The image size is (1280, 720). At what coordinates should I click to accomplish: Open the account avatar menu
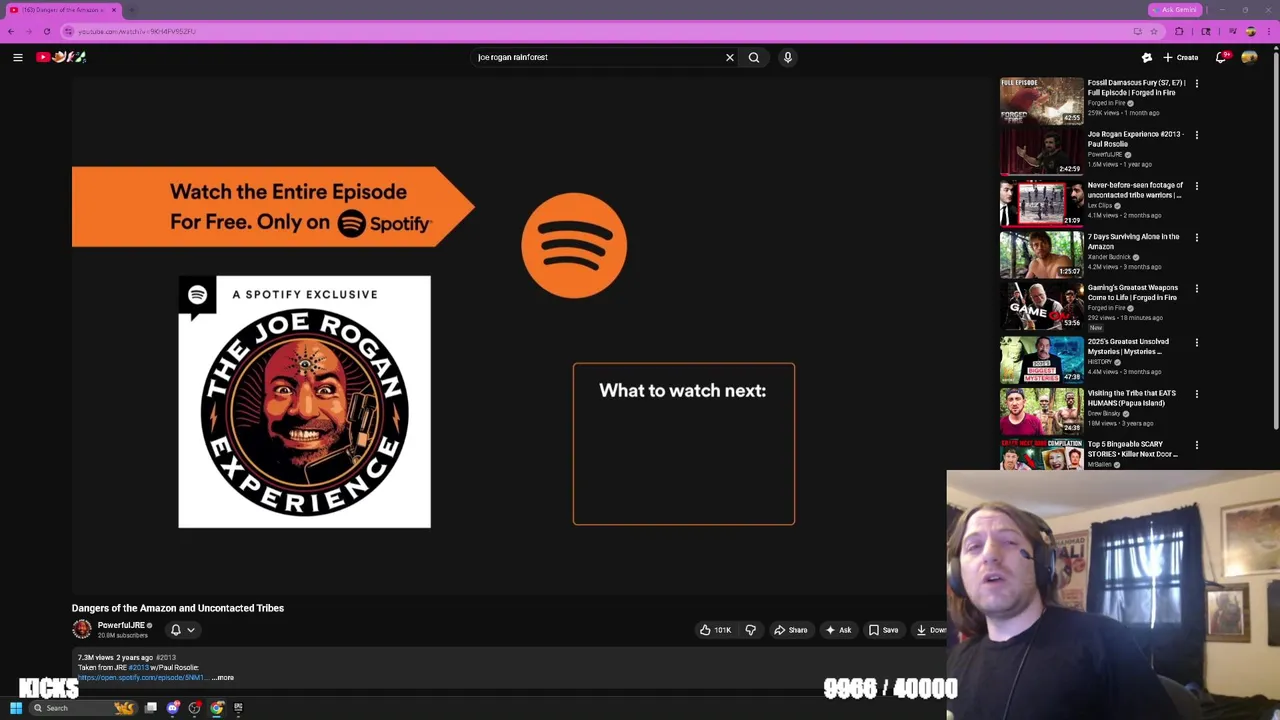click(1249, 57)
